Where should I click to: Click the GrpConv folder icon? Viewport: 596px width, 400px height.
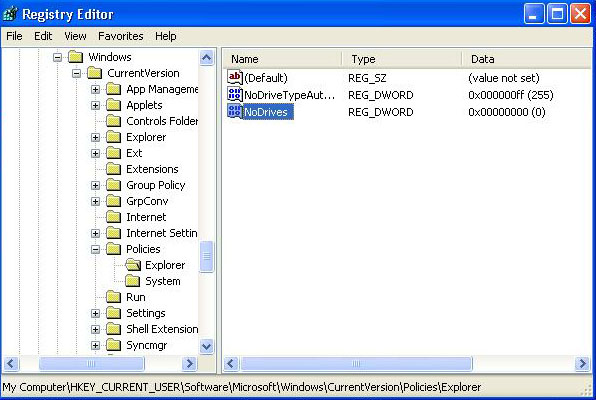pos(113,201)
